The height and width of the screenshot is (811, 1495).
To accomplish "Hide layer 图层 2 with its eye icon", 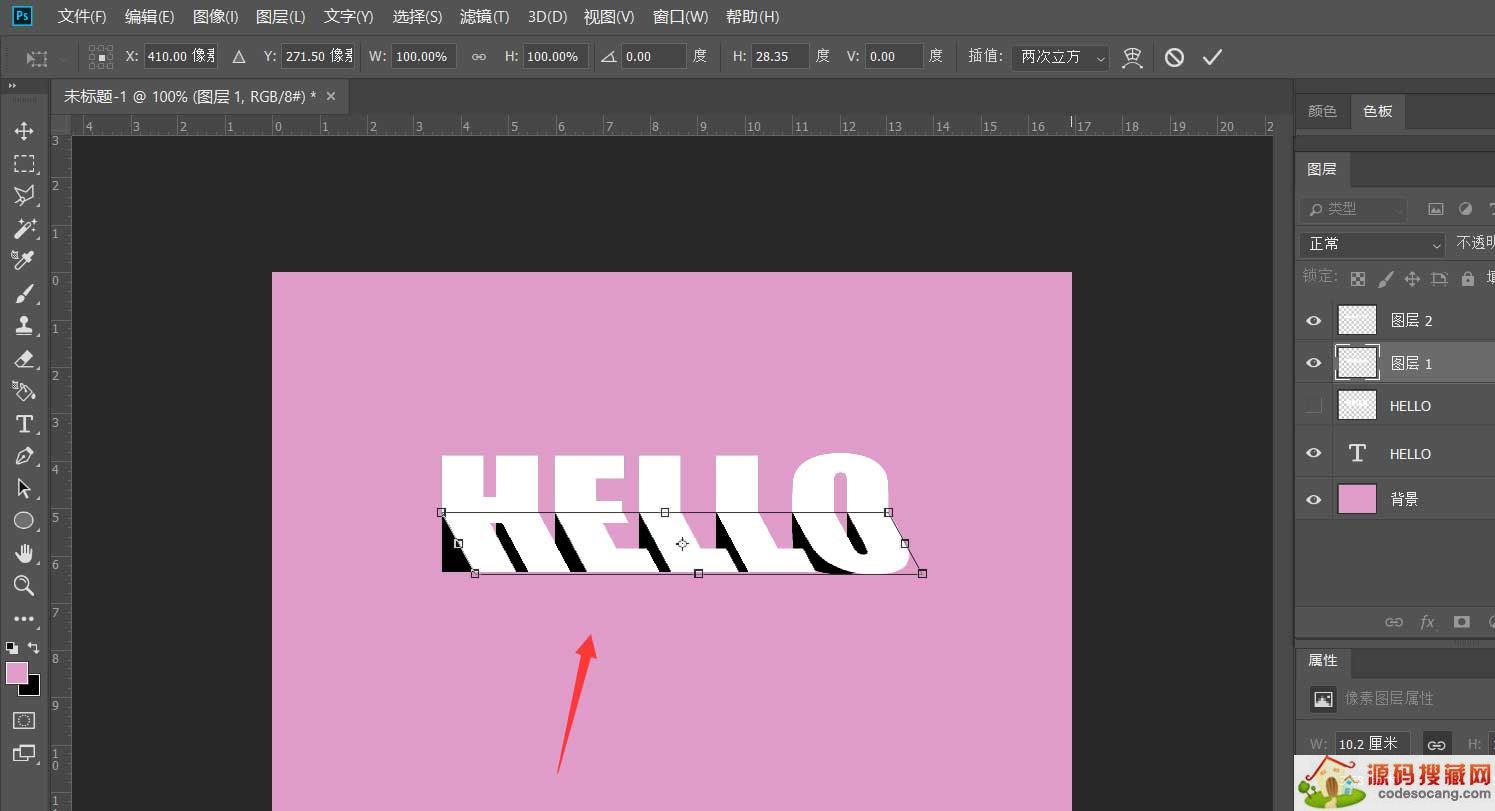I will click(1314, 320).
